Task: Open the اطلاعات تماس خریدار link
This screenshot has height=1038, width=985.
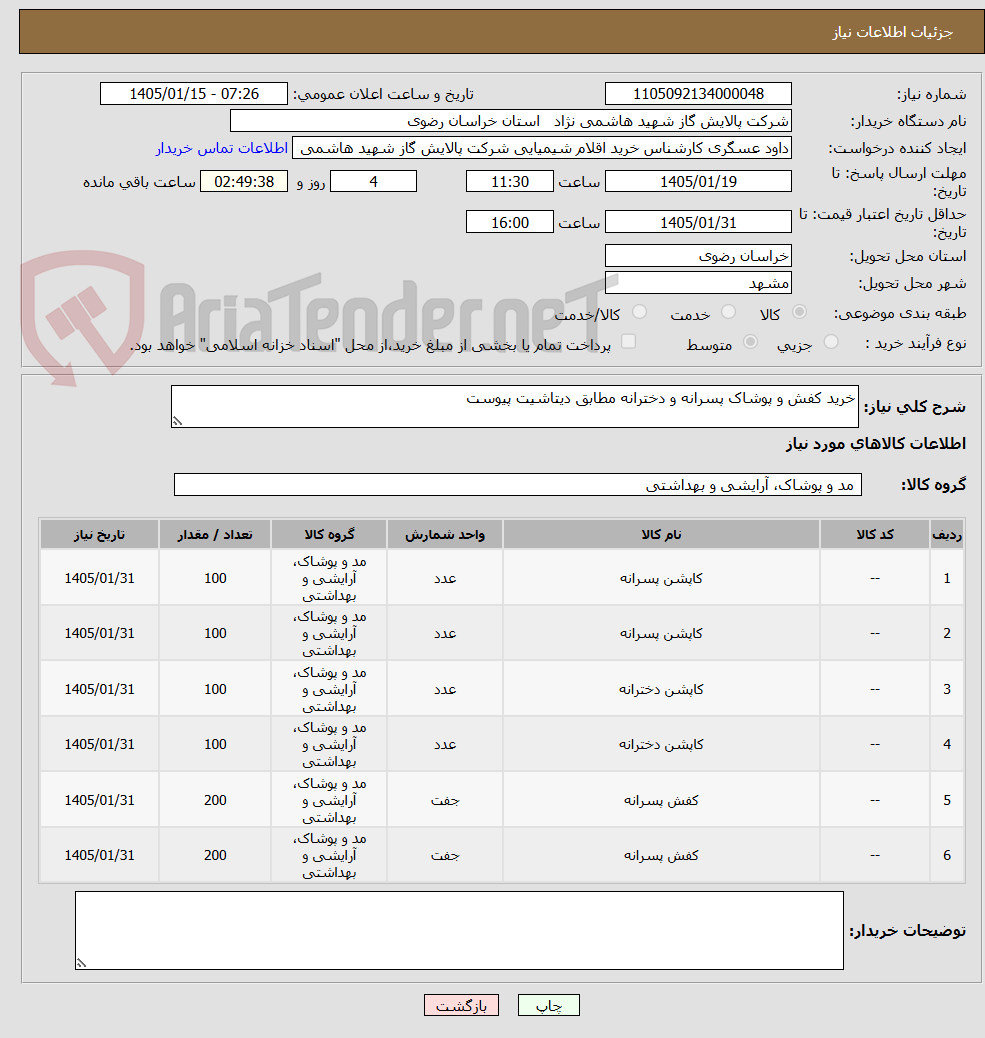Action: (222, 148)
